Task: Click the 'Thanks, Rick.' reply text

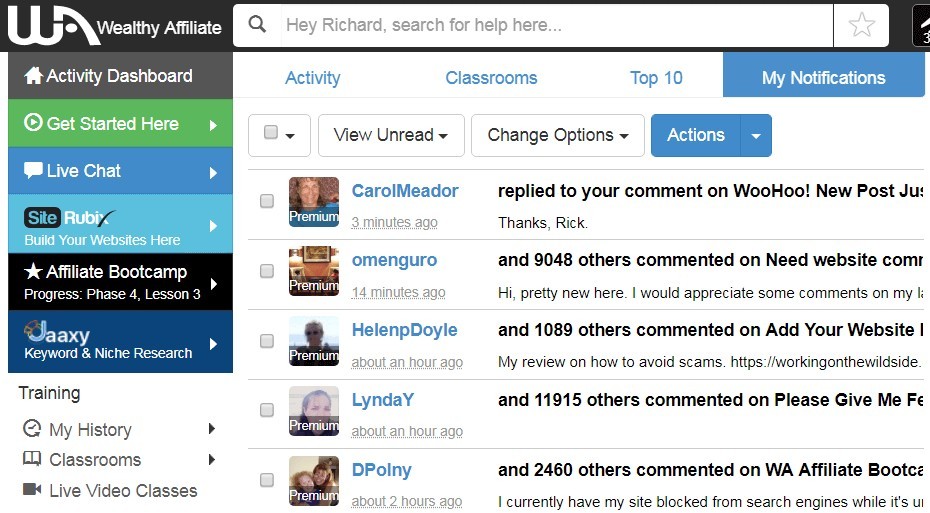Action: [x=543, y=223]
